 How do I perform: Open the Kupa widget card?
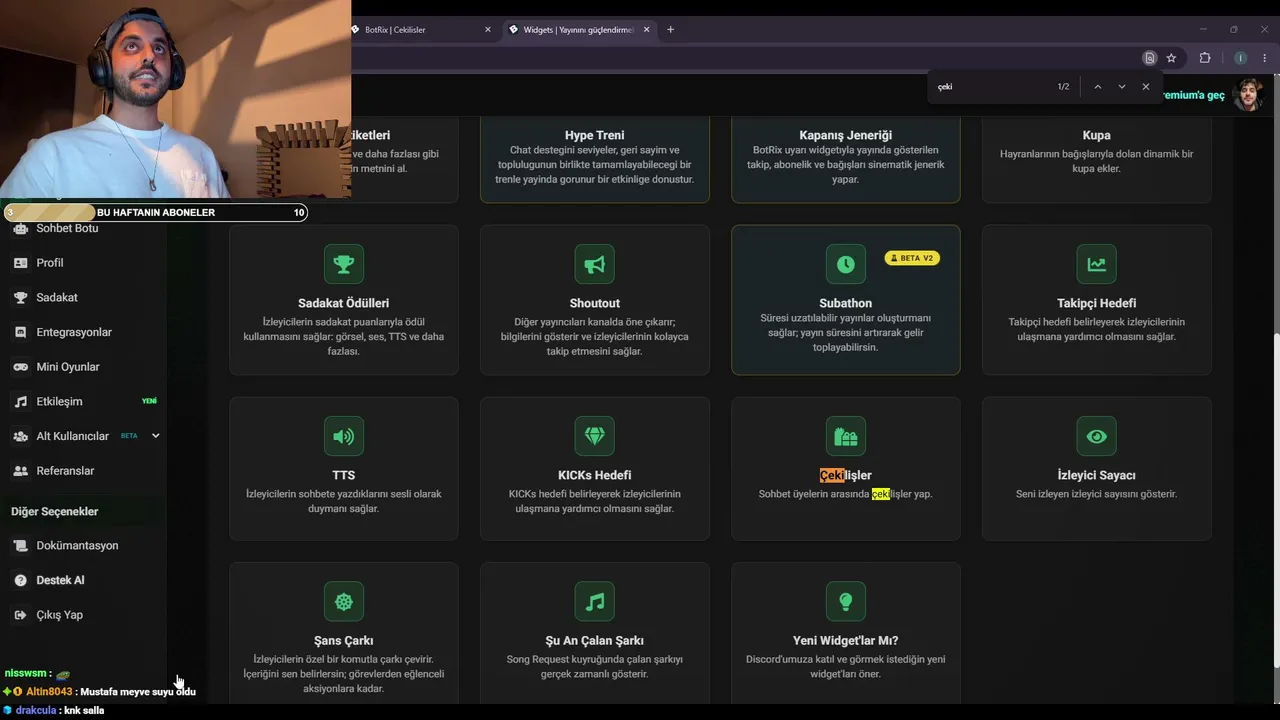pyautogui.click(x=1097, y=159)
